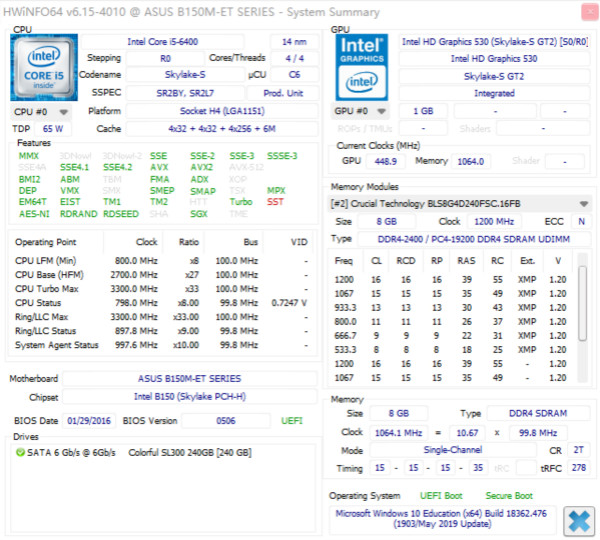The image size is (600, 540).
Task: Click the Freq column header
Action: click(344, 261)
